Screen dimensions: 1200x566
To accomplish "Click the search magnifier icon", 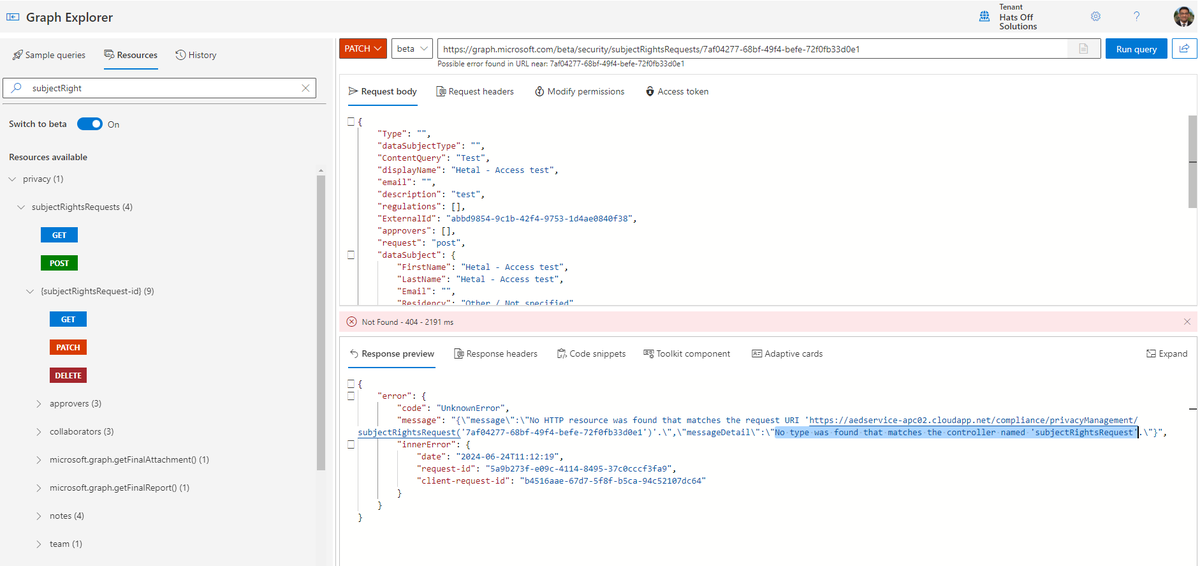I will (16, 88).
